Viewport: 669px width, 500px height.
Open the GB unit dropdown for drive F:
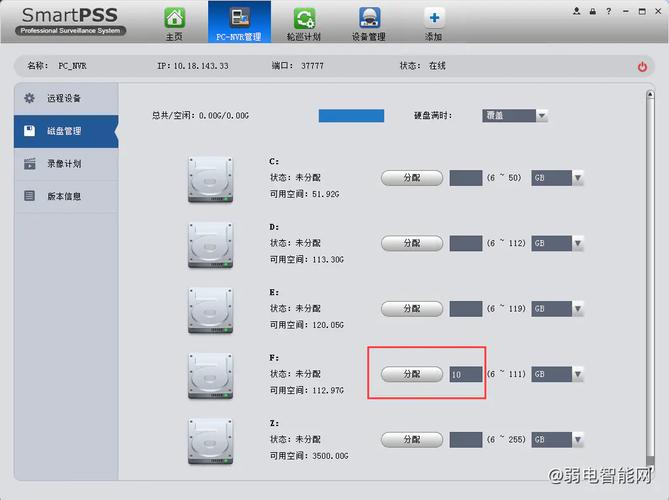coord(557,374)
